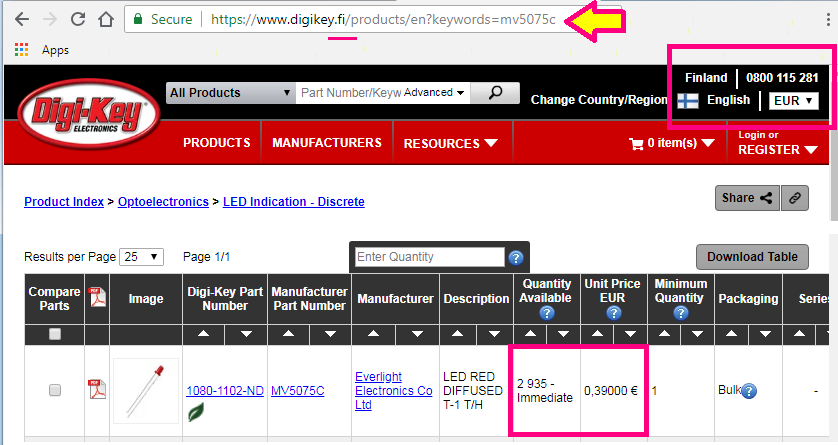
Task: Focus the Part Number/Keyword search field
Action: pos(351,93)
